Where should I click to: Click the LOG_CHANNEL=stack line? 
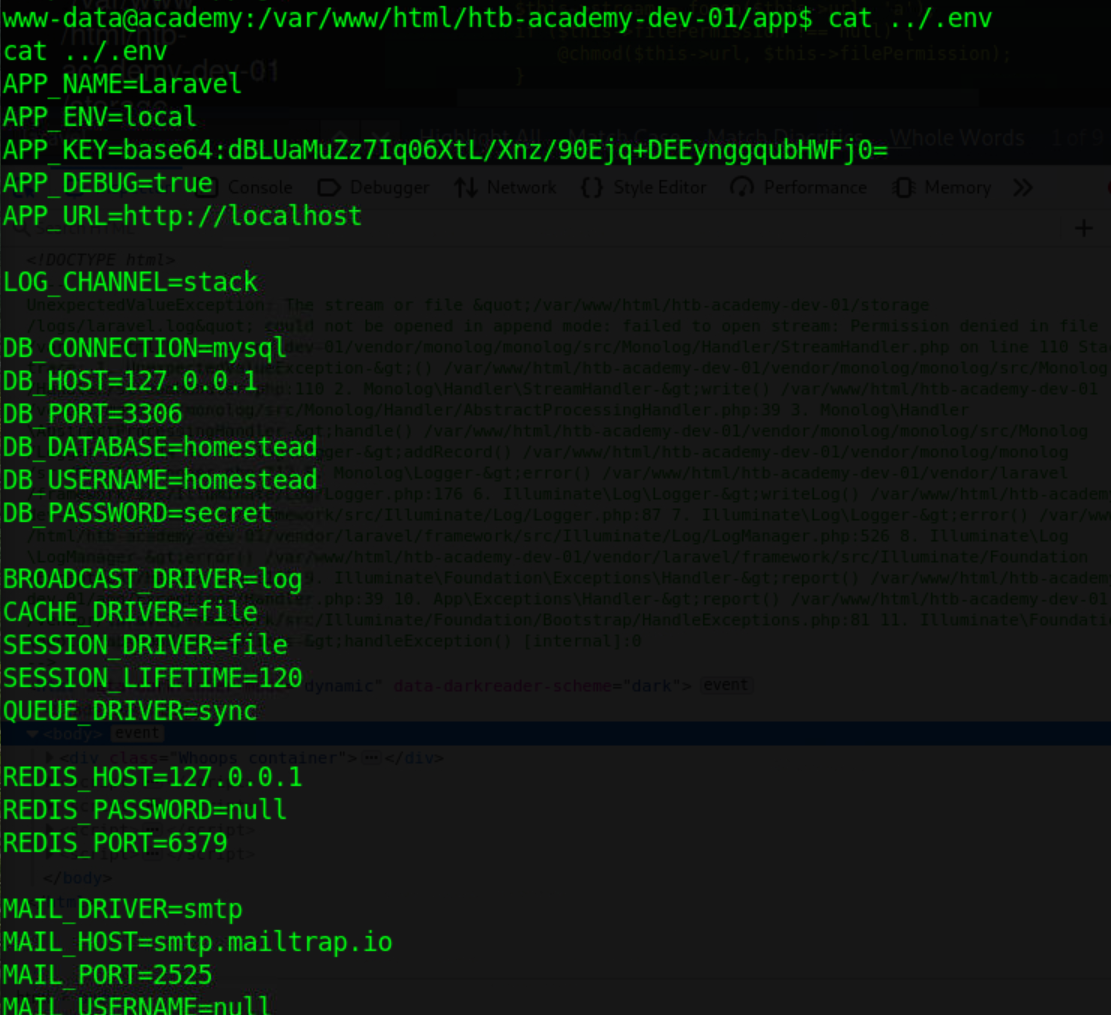130,282
